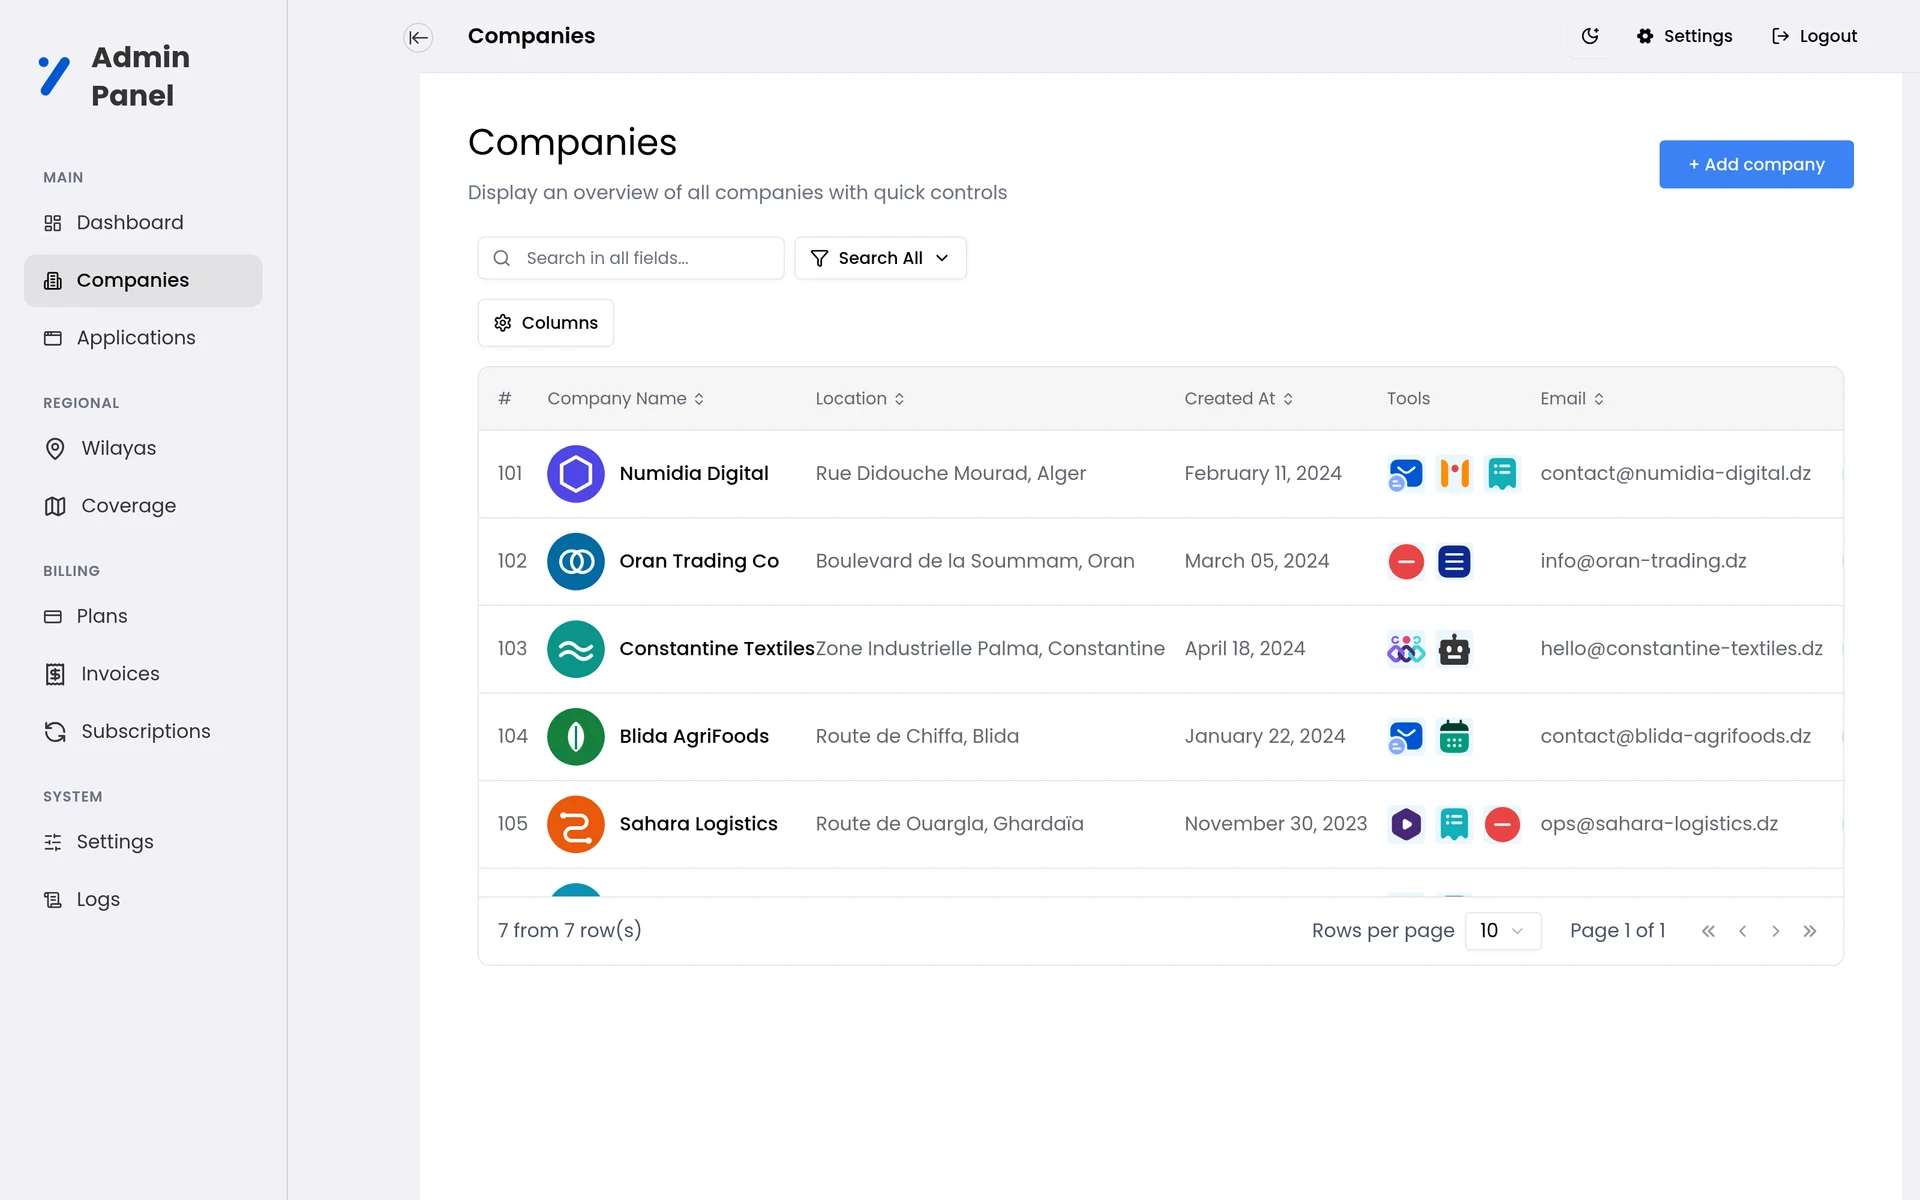Click location Route de Chiffa, Blida

click(917, 736)
